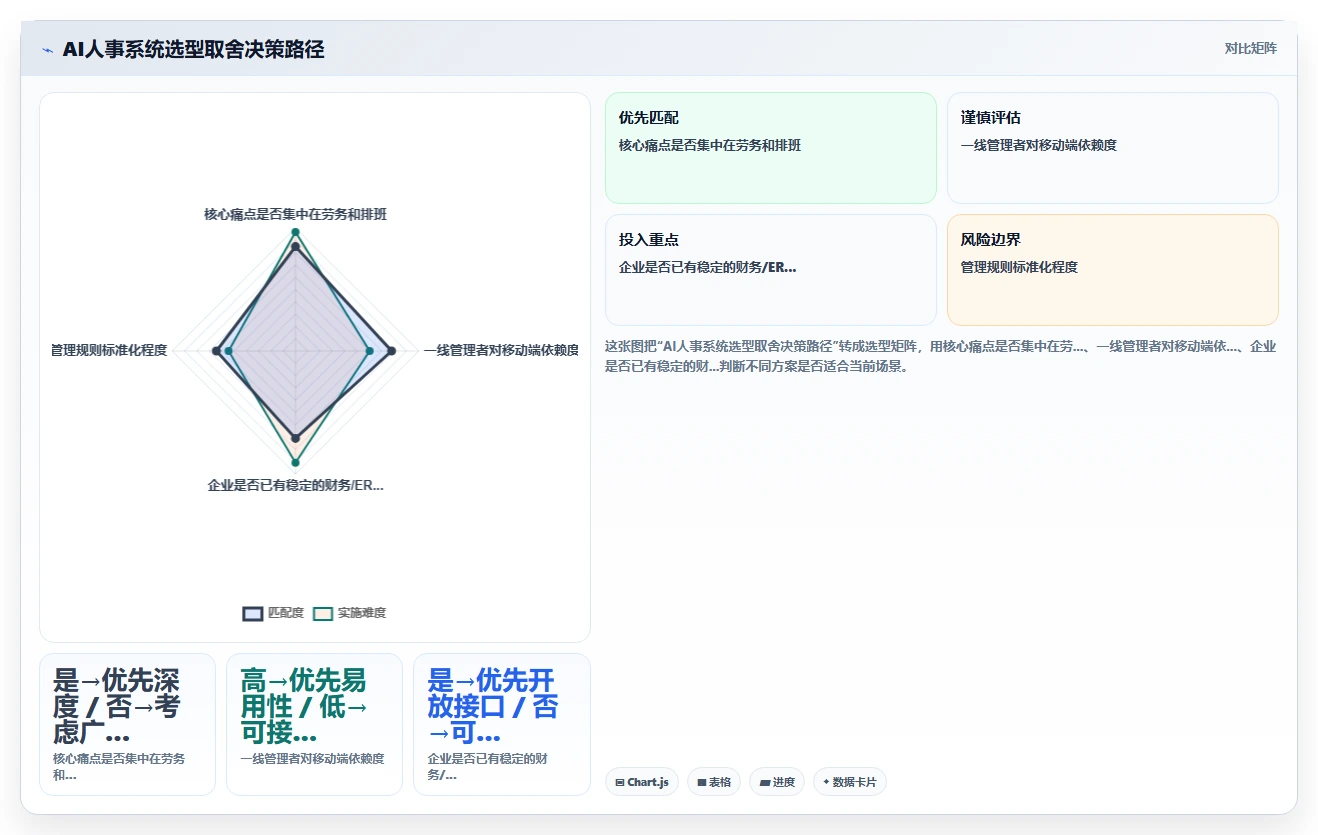The height and width of the screenshot is (835, 1318).
Task: Select the 进度 tag chip
Action: 777,782
